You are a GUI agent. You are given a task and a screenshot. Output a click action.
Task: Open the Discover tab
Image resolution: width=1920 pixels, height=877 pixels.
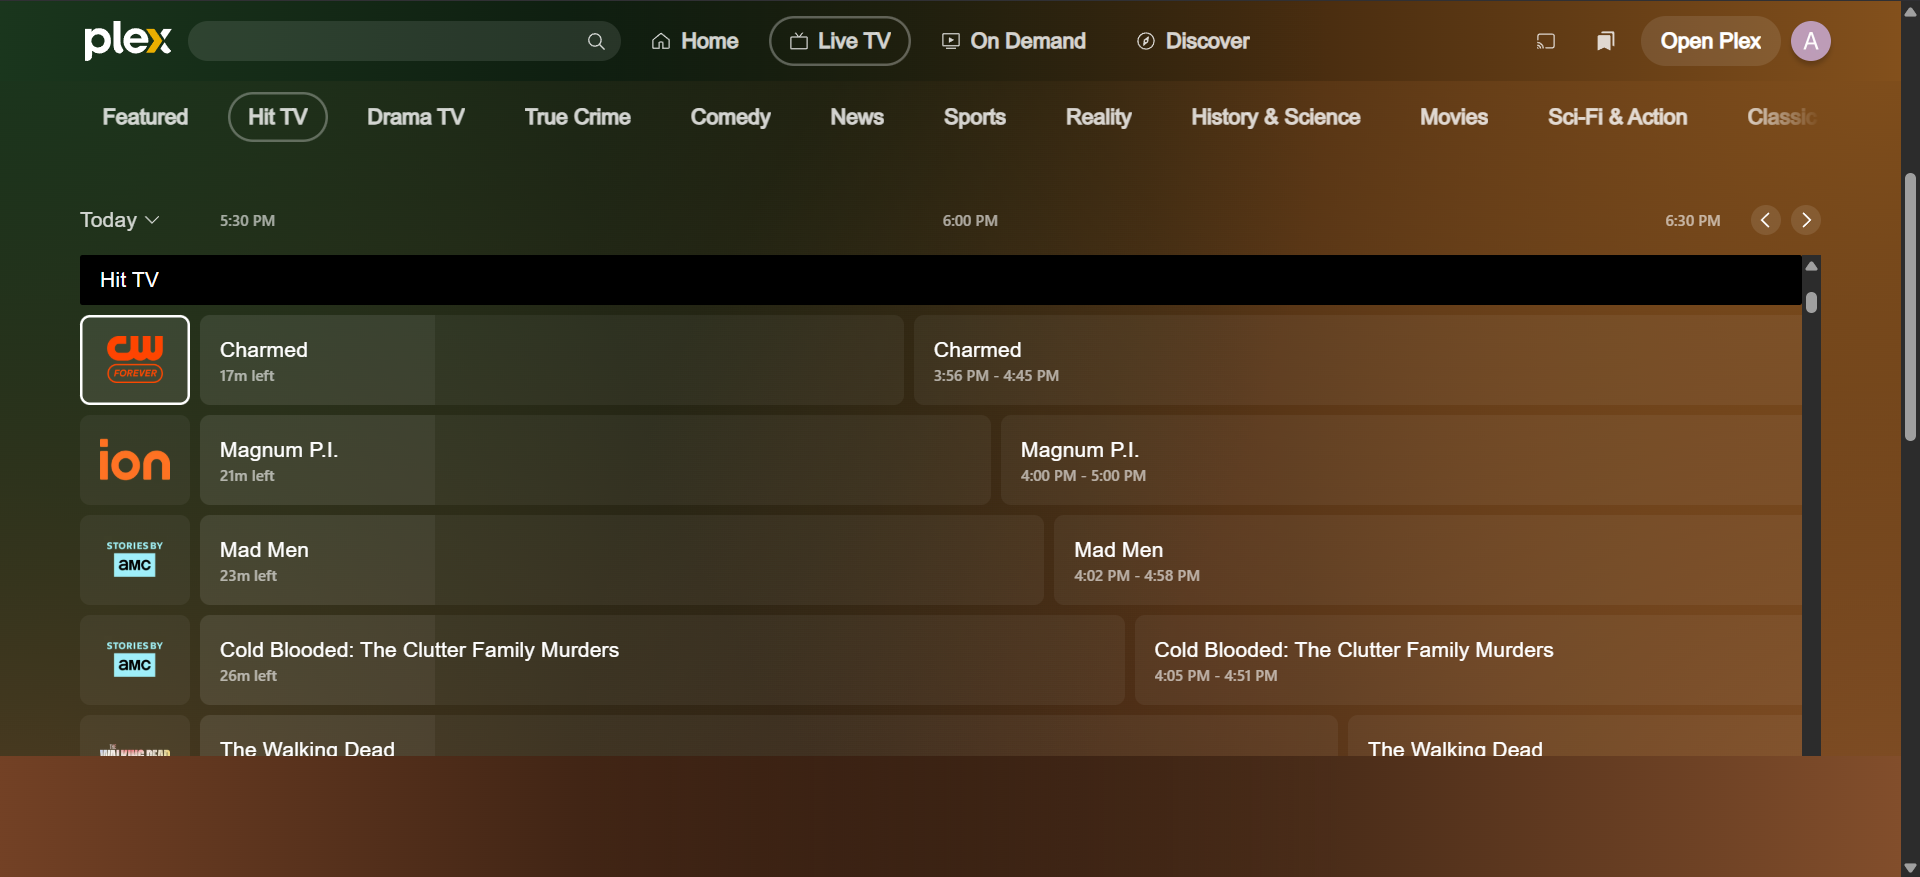[1193, 41]
